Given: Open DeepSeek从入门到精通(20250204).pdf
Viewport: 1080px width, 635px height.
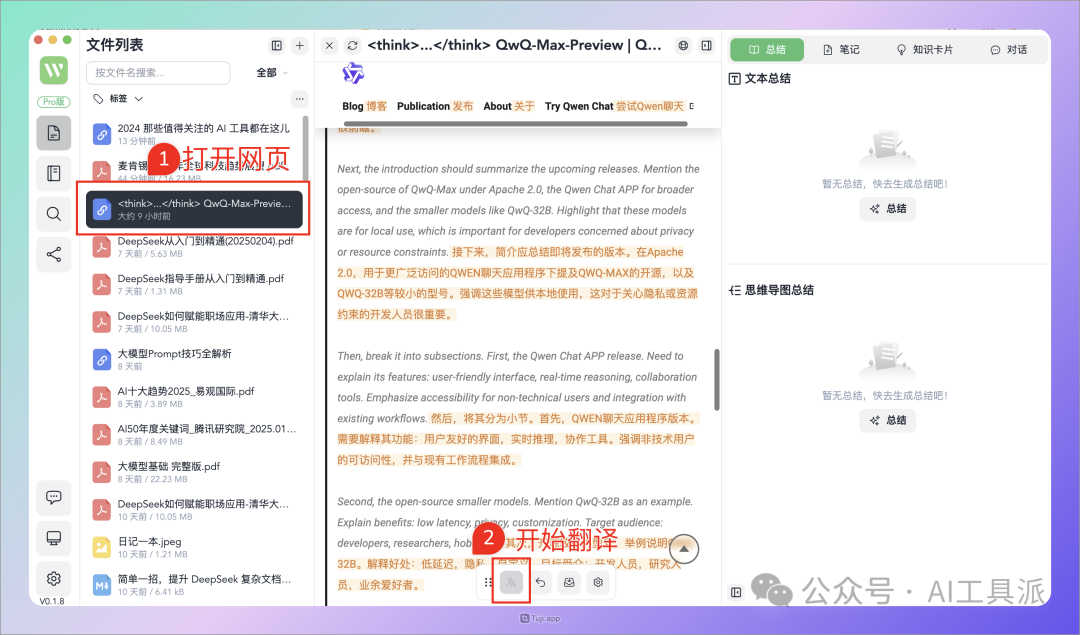Looking at the screenshot, I should click(195, 247).
